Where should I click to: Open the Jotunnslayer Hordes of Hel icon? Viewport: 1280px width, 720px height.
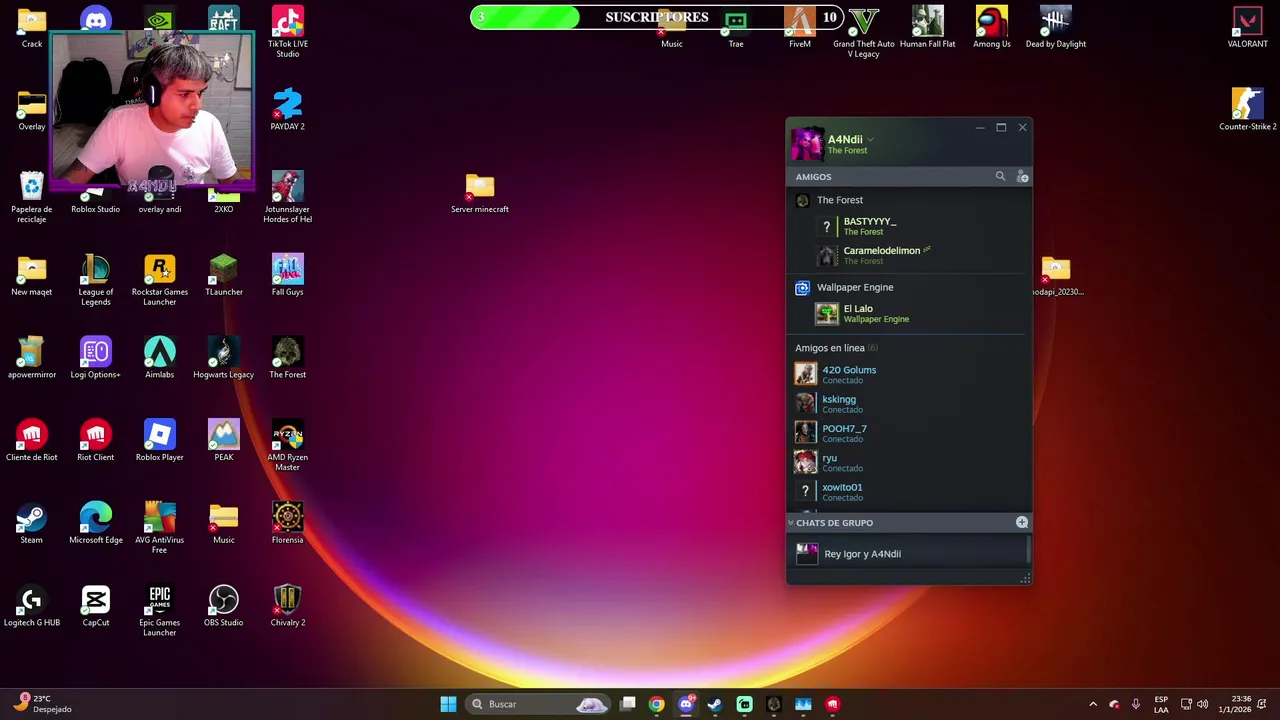[x=287, y=197]
